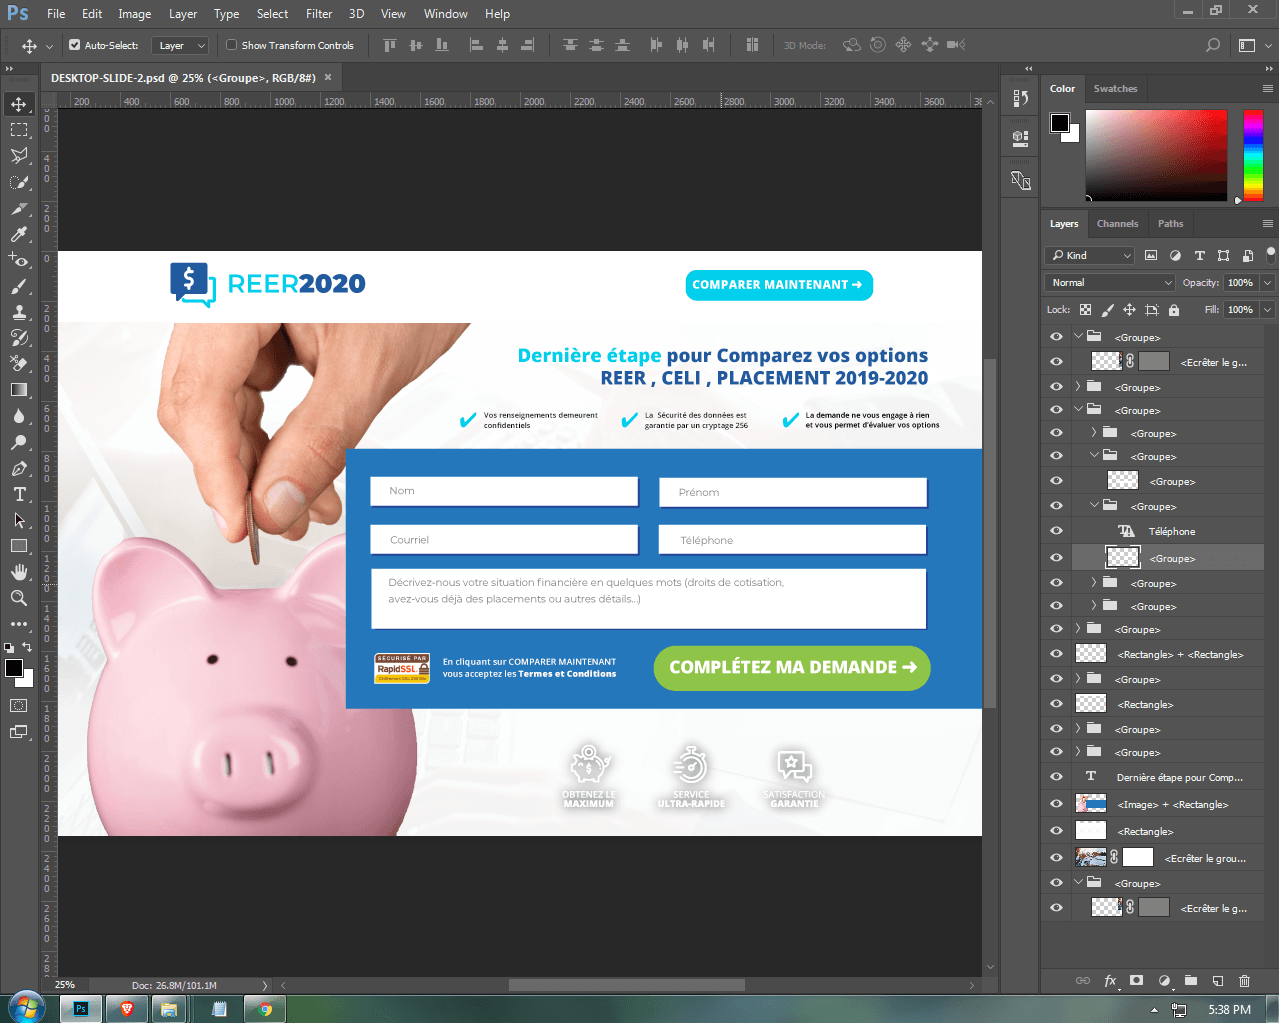Open the Image menu
Screen dimensions: 1279x1023
[135, 14]
